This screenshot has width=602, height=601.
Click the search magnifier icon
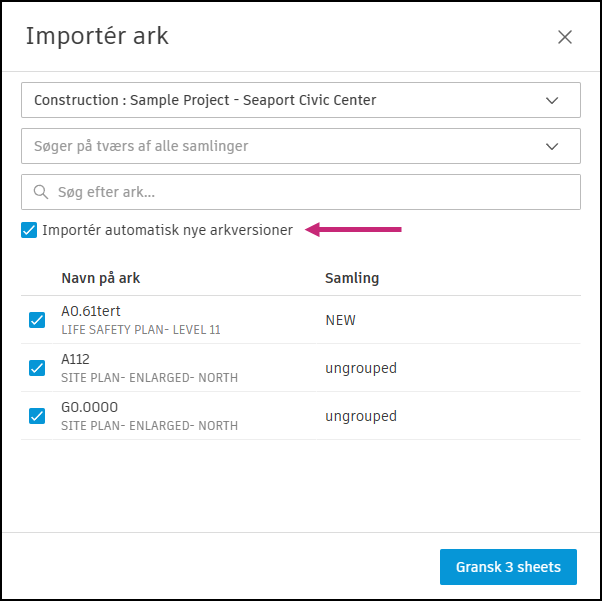click(x=41, y=192)
